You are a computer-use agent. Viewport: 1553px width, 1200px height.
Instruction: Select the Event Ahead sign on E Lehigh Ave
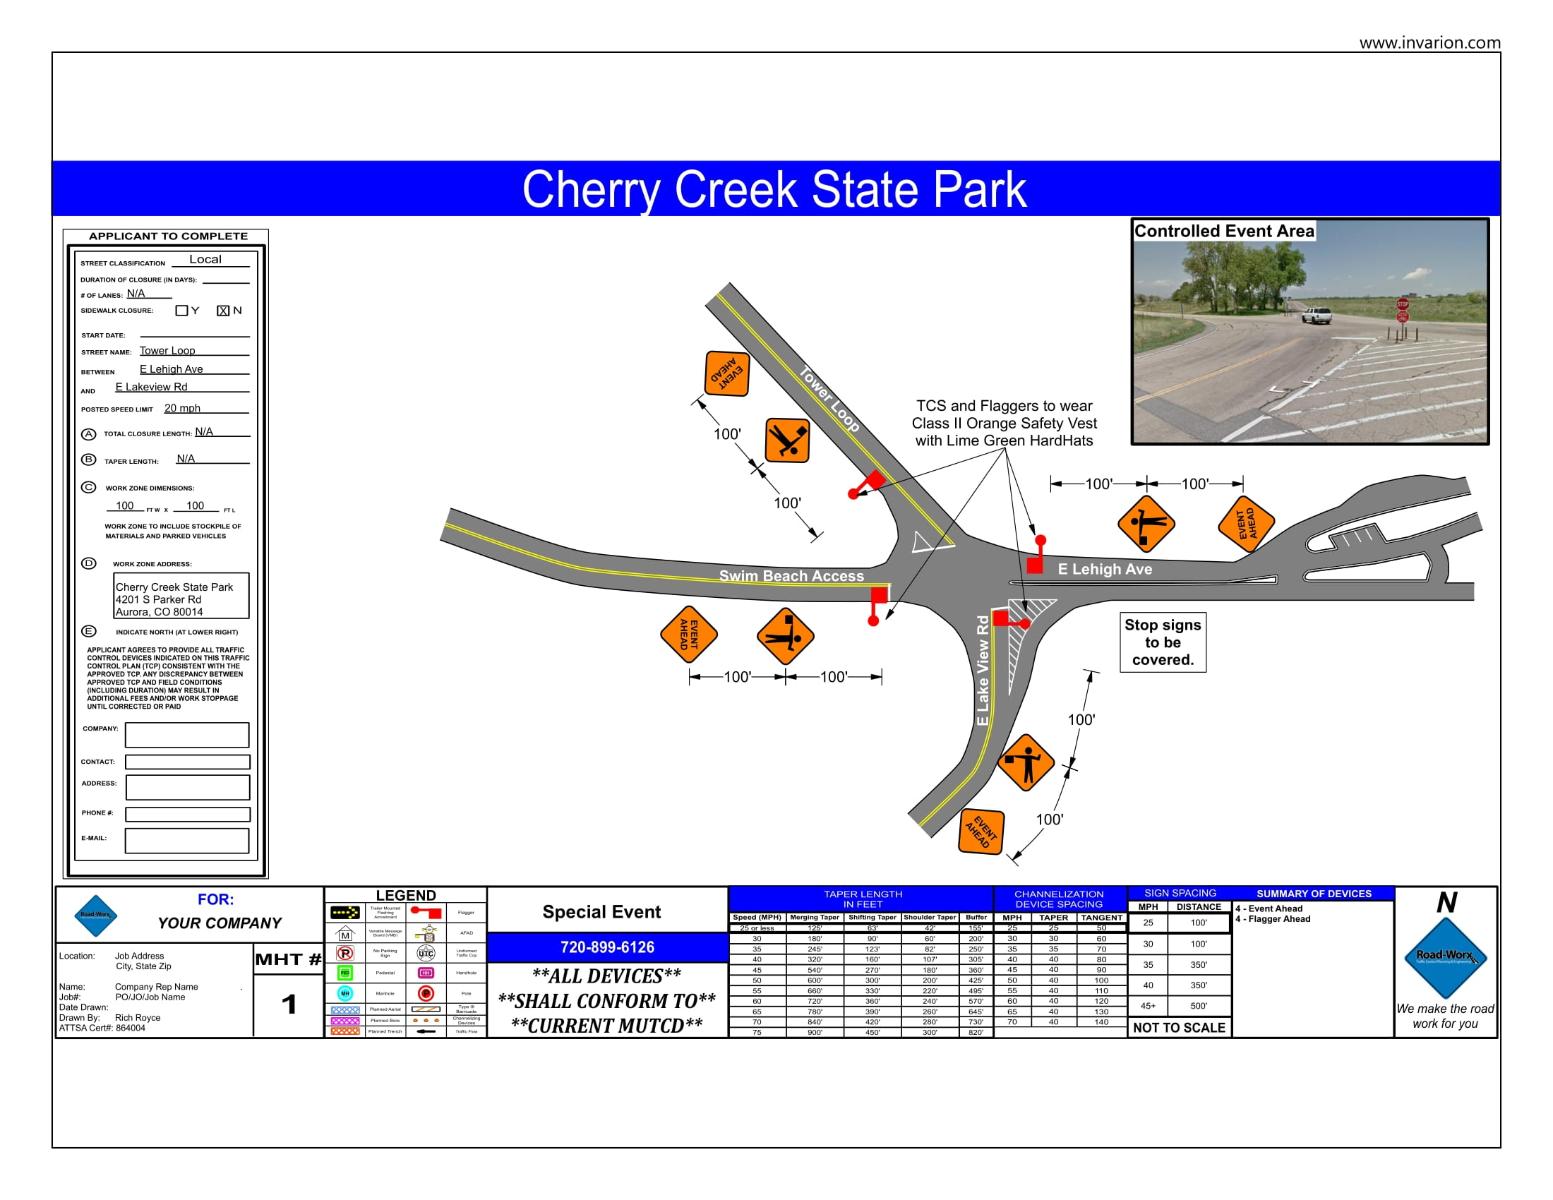1246,523
